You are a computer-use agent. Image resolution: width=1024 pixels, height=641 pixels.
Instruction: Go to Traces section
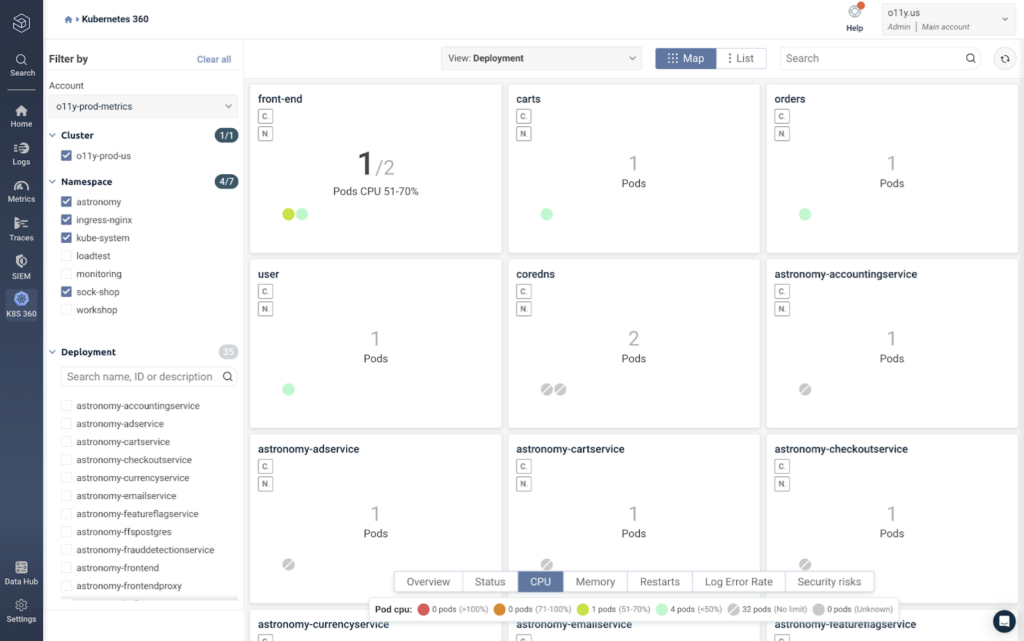pos(21,229)
